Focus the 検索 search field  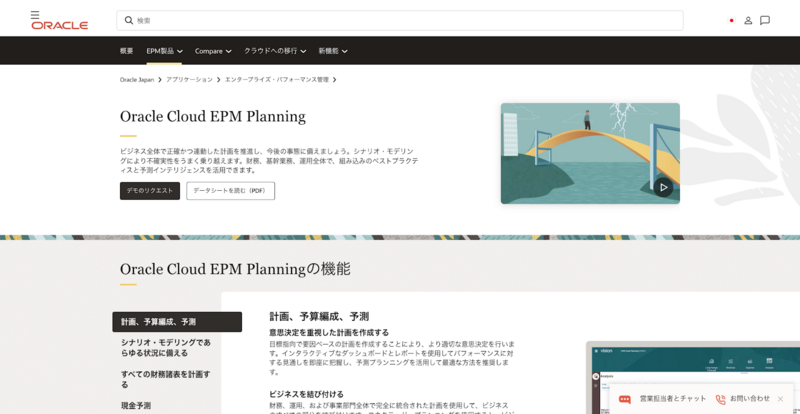(399, 20)
